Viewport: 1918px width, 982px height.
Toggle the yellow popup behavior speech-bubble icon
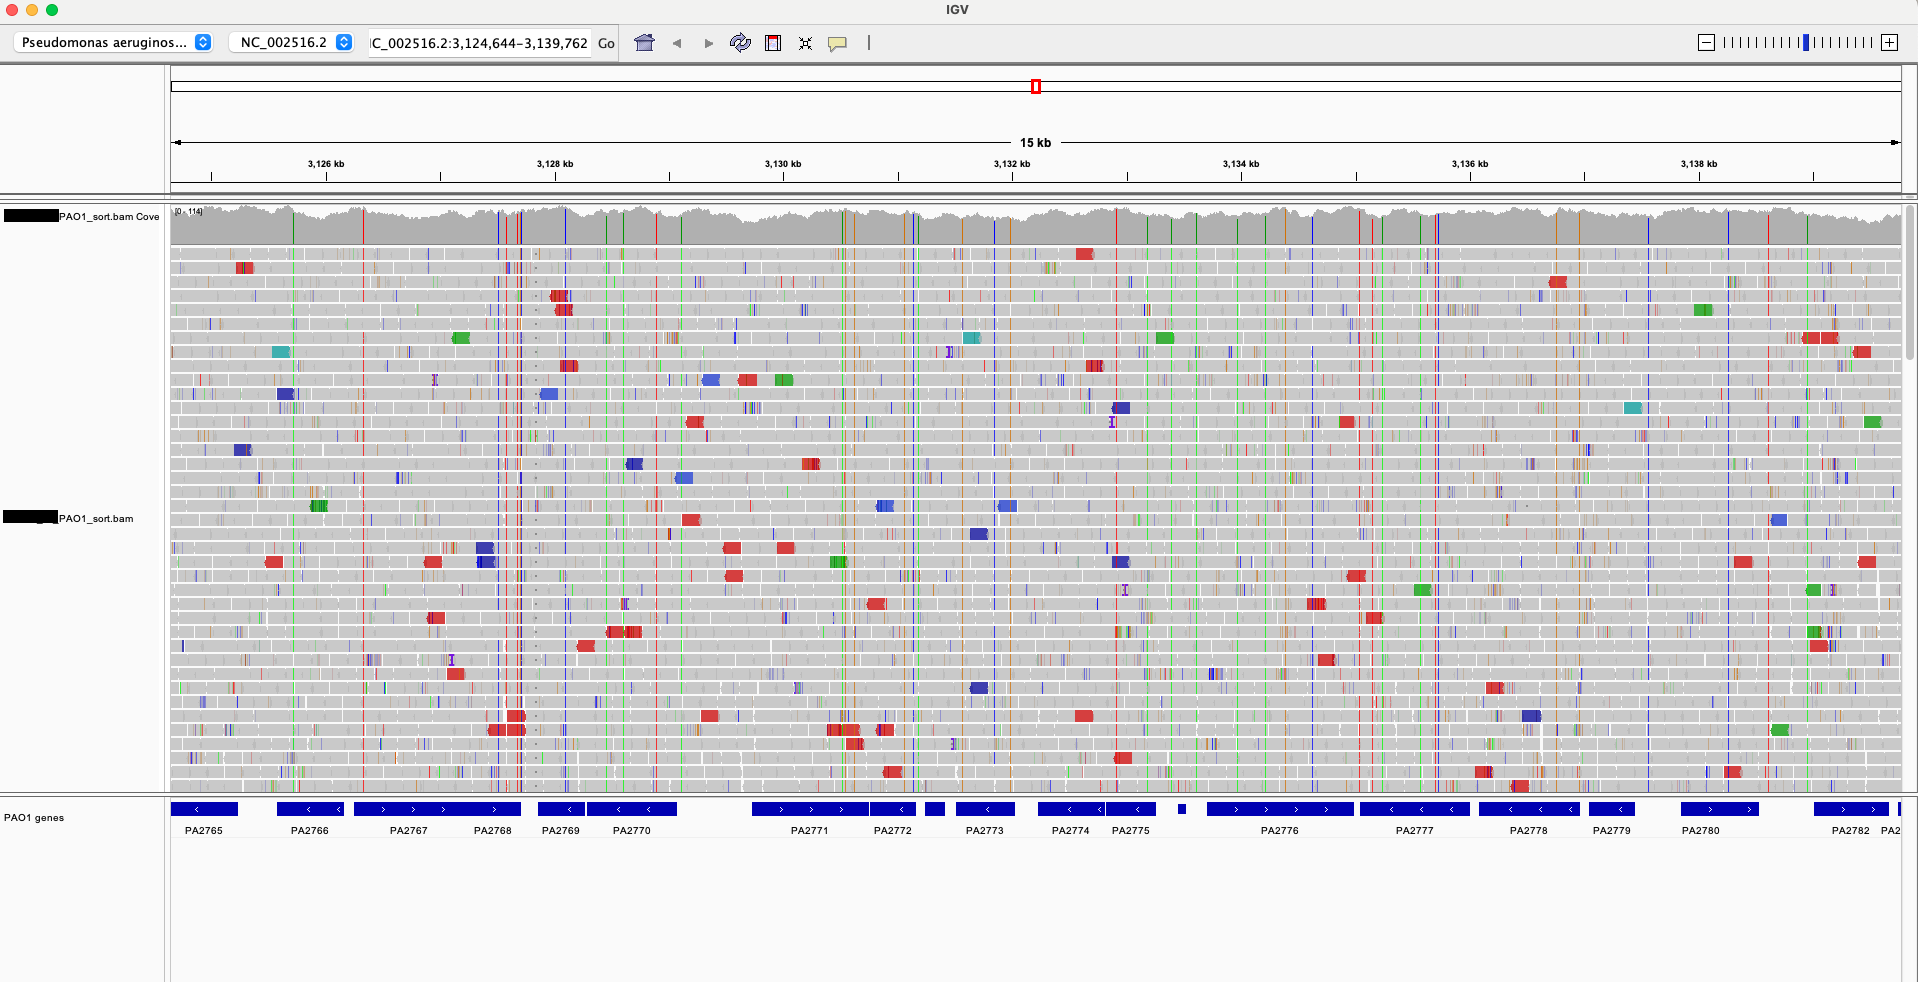tap(837, 43)
